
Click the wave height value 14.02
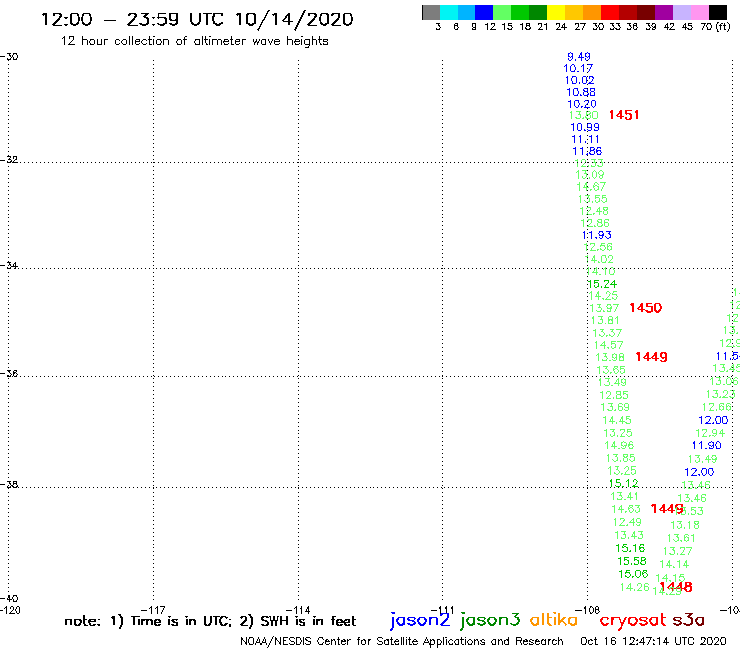click(x=599, y=259)
